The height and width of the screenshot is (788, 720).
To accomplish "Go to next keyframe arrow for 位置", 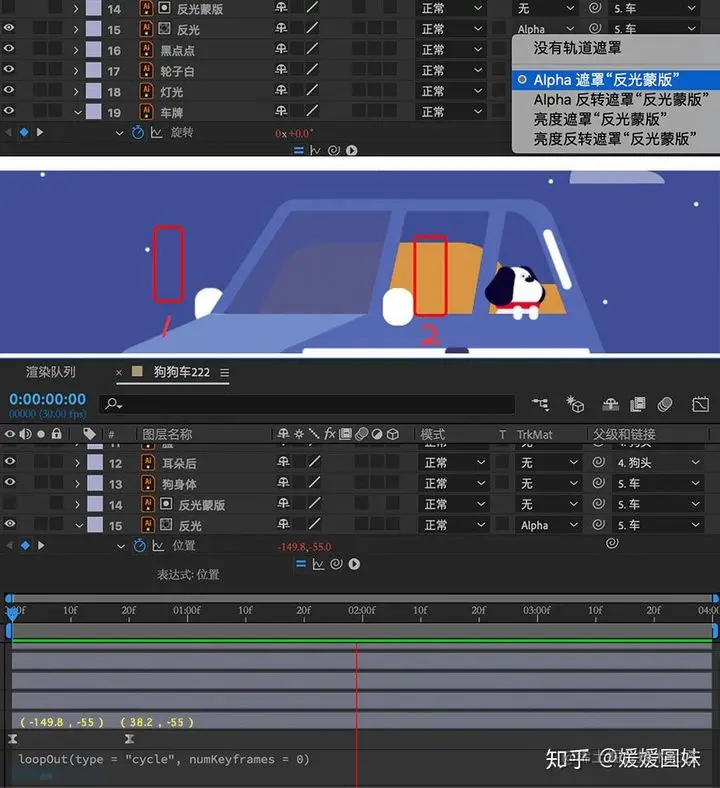I will pos(41,545).
